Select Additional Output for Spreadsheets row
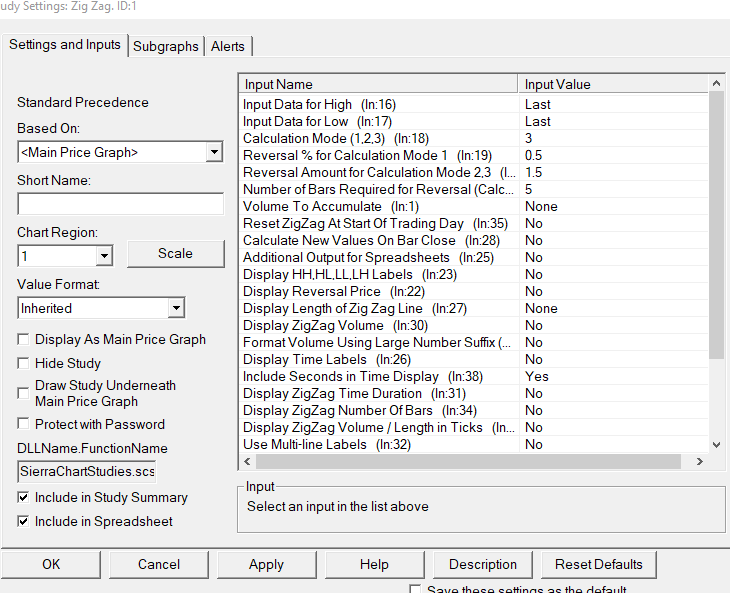The width and height of the screenshot is (730, 593). (474, 257)
